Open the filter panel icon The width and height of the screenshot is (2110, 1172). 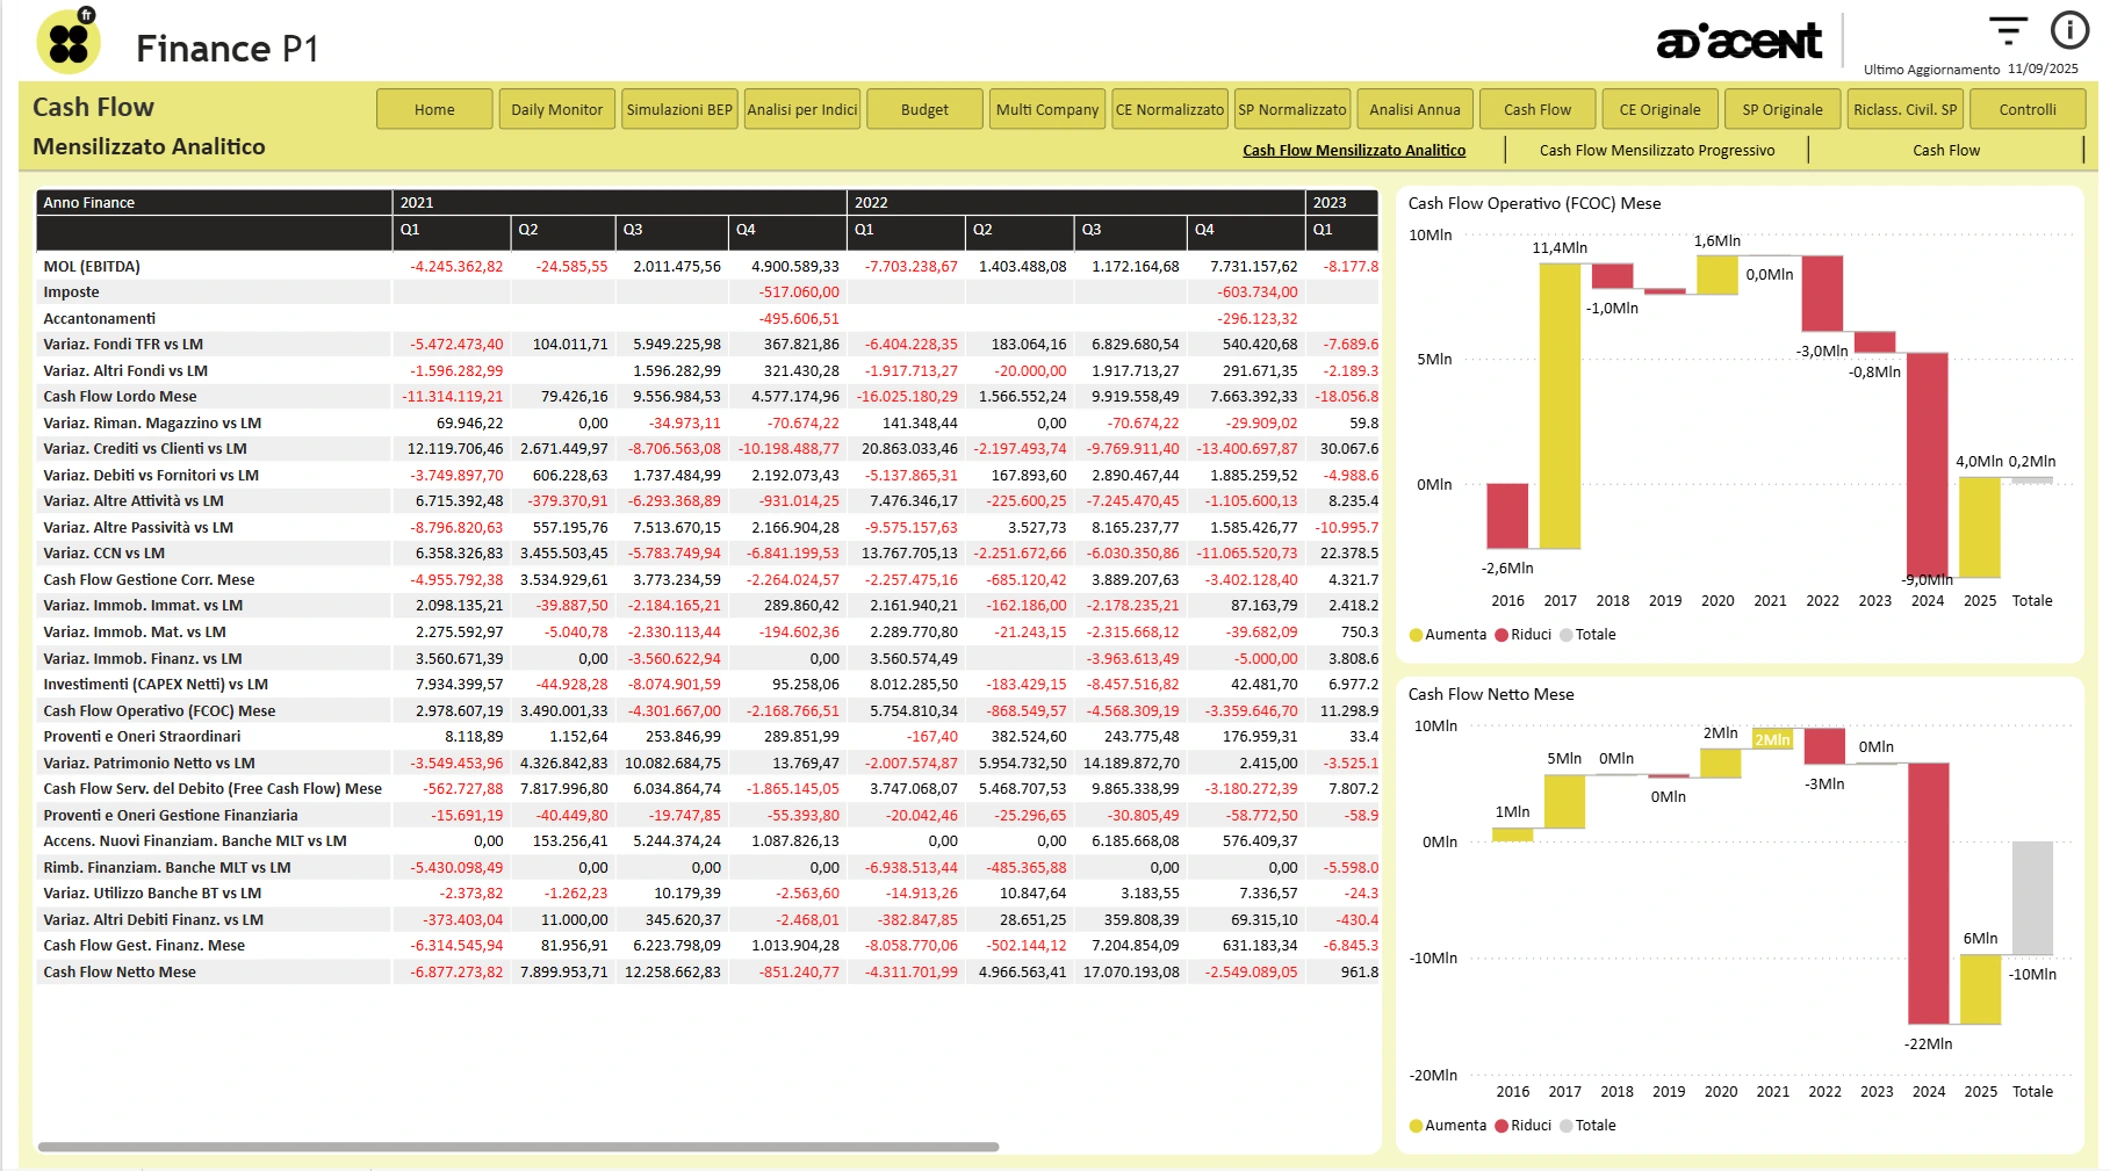2006,31
